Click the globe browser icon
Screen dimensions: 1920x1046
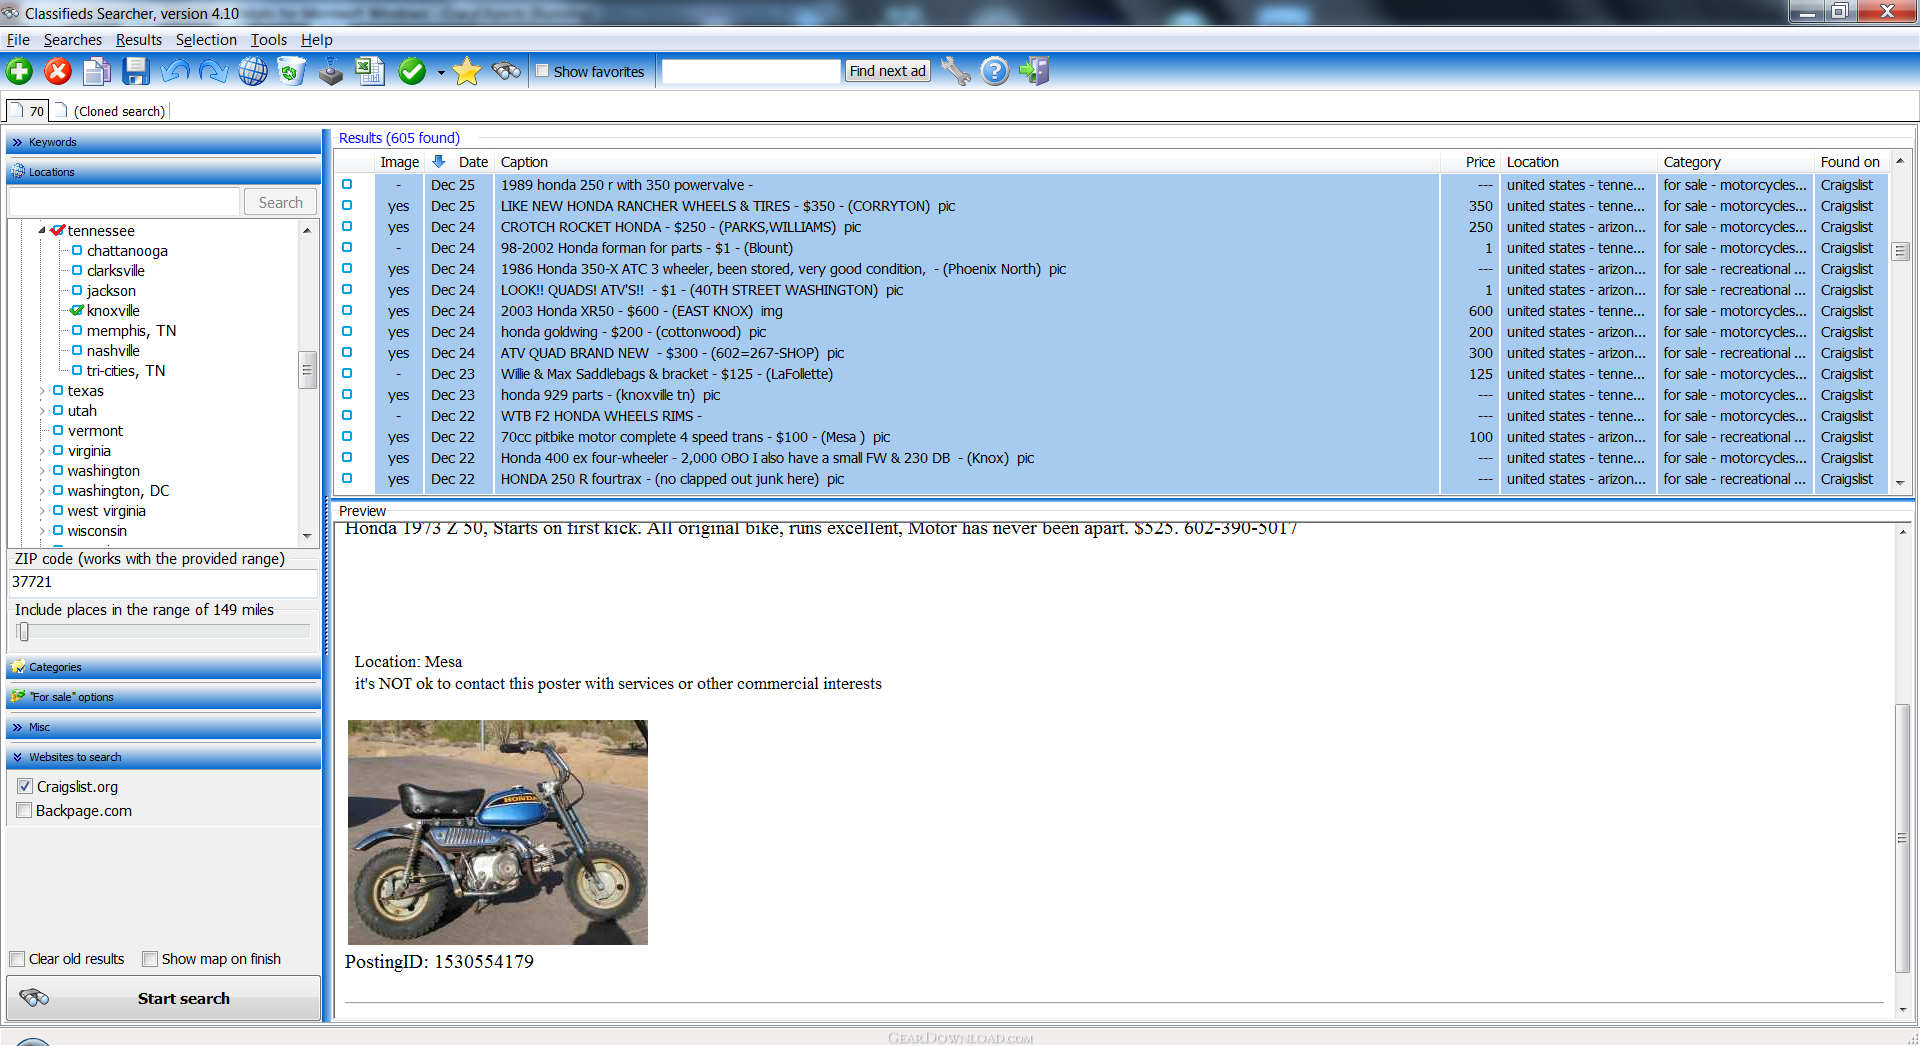click(x=253, y=71)
